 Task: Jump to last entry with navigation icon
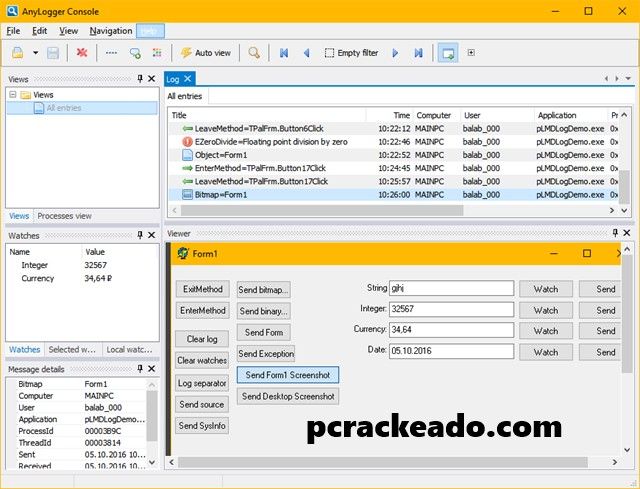coord(418,52)
